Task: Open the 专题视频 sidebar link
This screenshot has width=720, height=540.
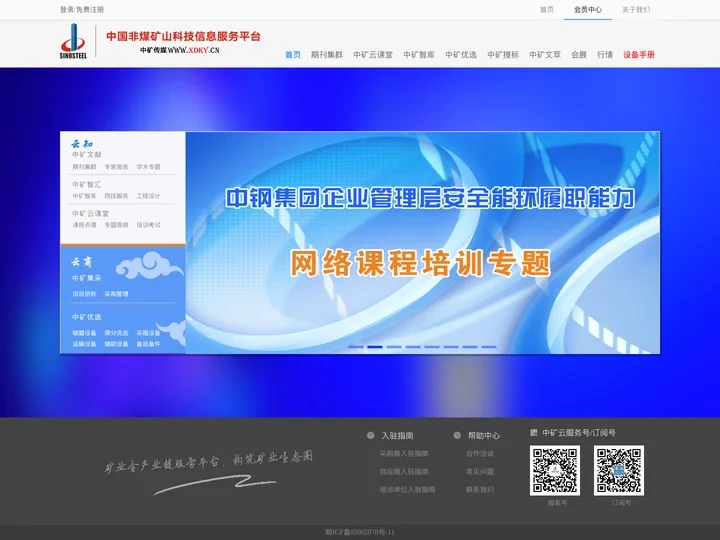Action: pyautogui.click(x=116, y=225)
